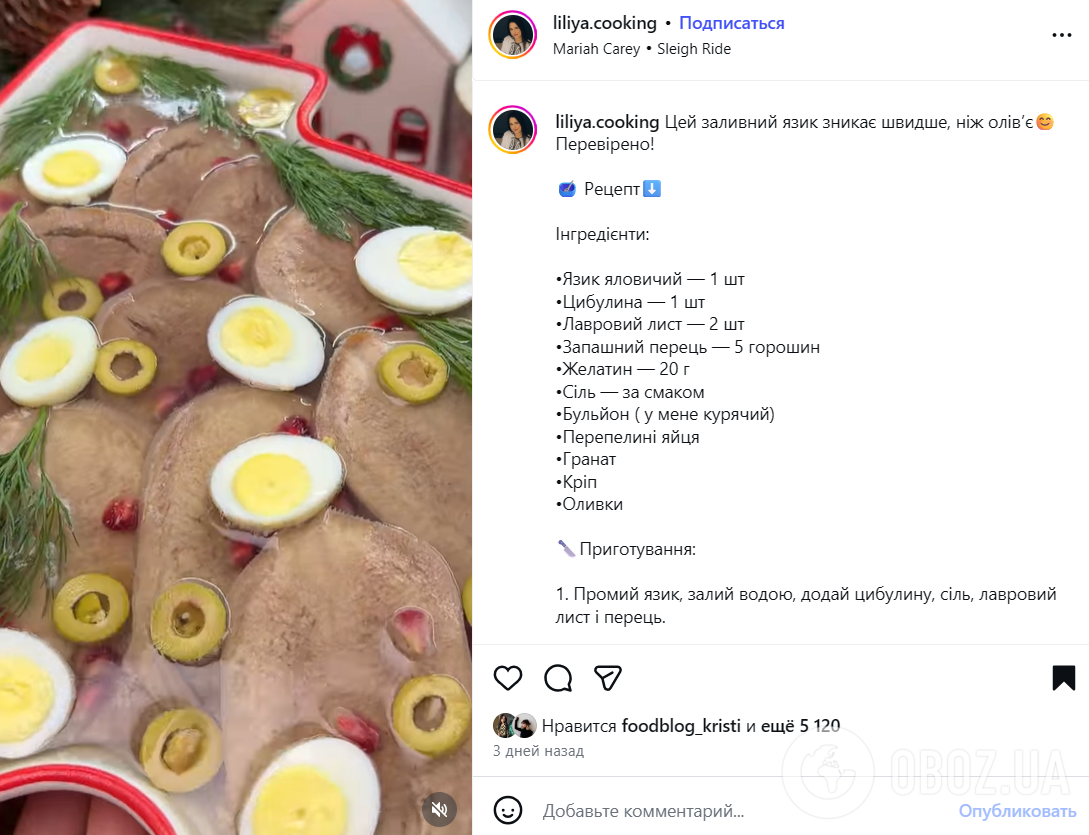Click the likers' small avatar icons

click(x=514, y=726)
